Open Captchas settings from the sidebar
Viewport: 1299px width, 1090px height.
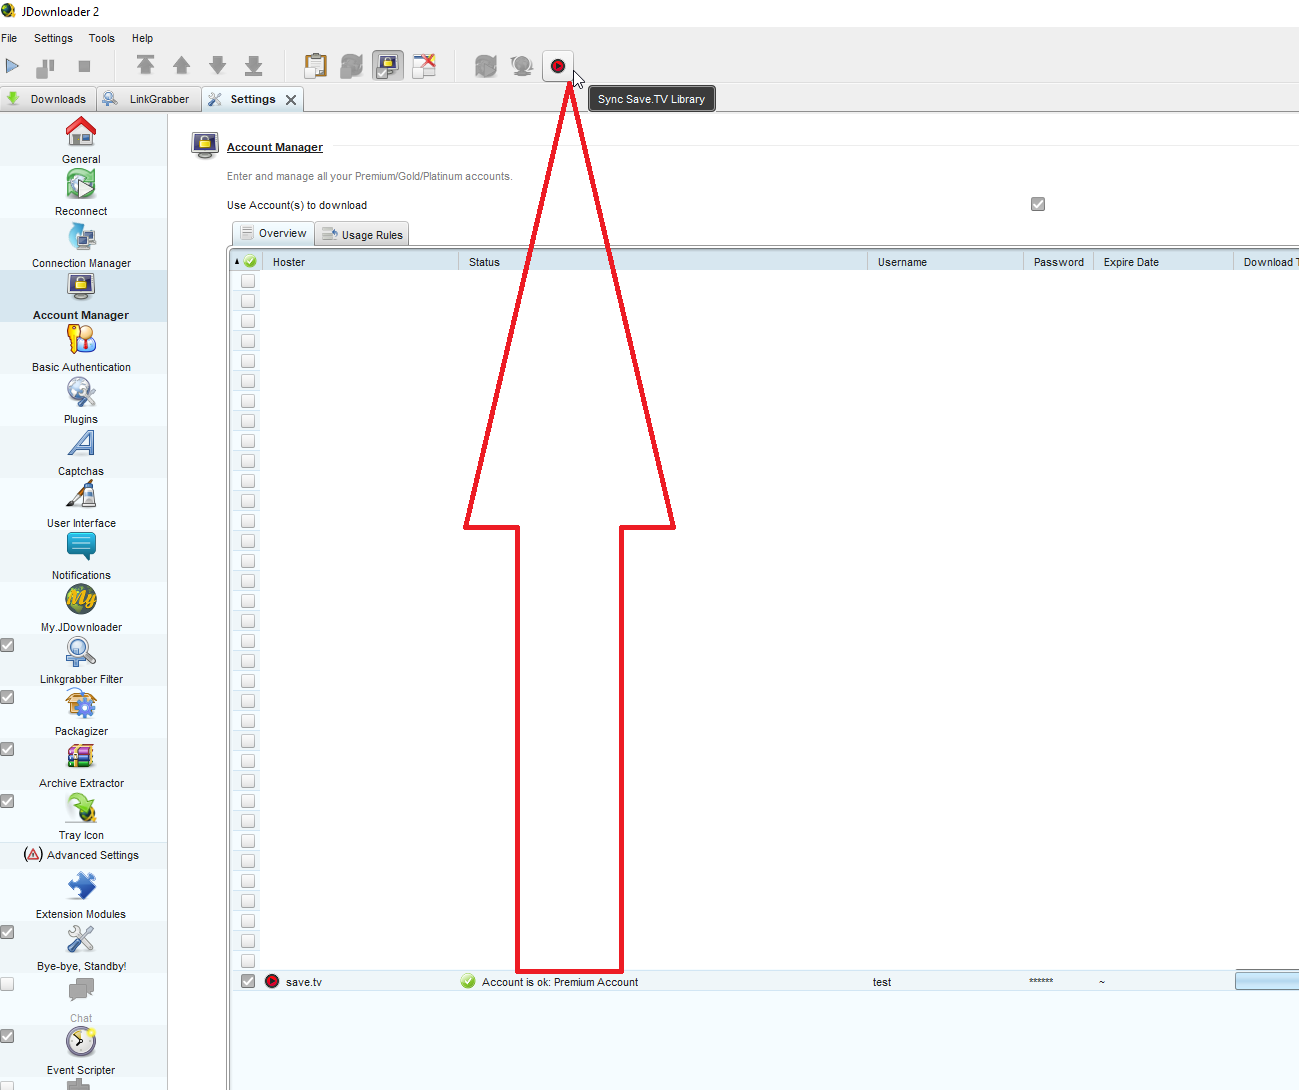click(81, 452)
